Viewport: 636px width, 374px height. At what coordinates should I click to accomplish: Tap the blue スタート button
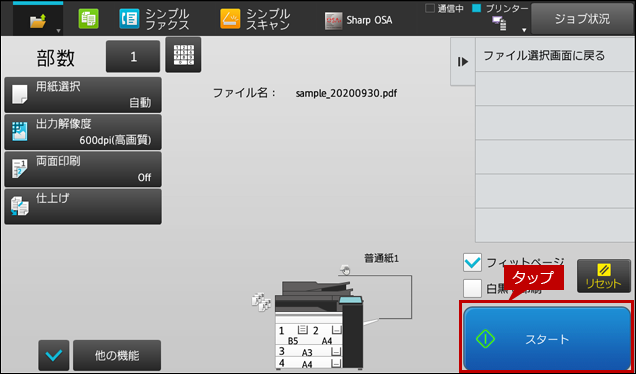point(547,339)
